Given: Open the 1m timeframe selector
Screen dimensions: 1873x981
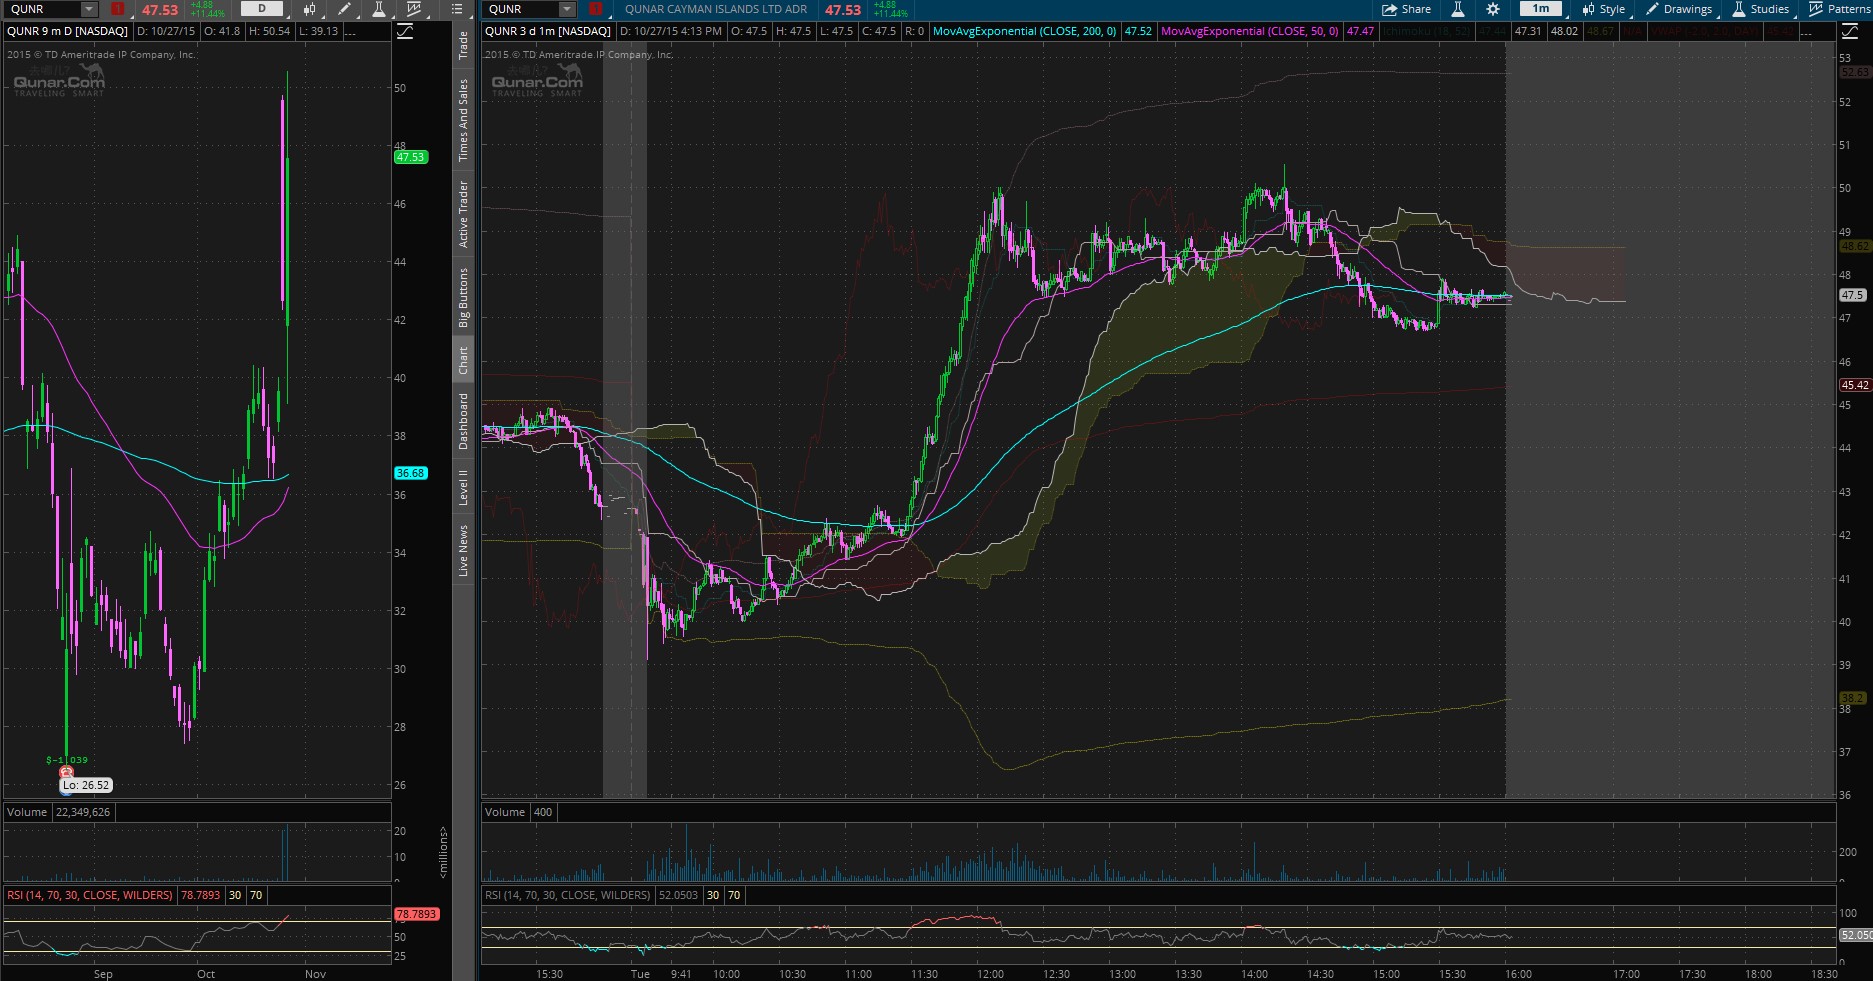Looking at the screenshot, I should pyautogui.click(x=1541, y=9).
